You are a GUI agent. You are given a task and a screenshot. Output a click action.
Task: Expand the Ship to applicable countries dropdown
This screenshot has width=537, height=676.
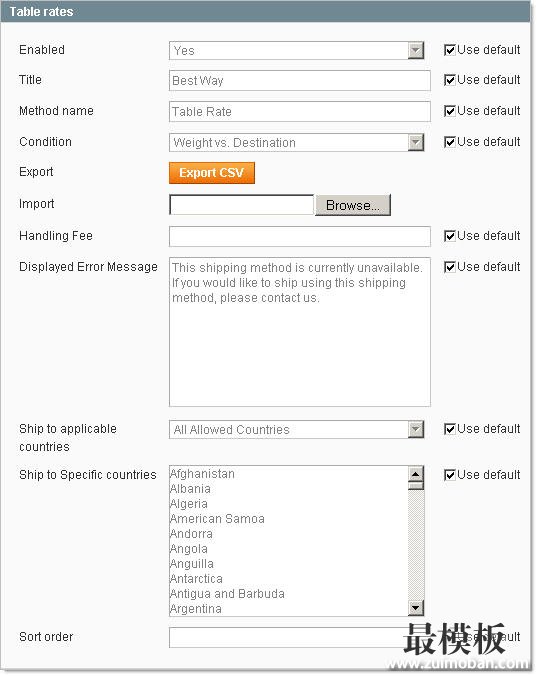coord(297,429)
